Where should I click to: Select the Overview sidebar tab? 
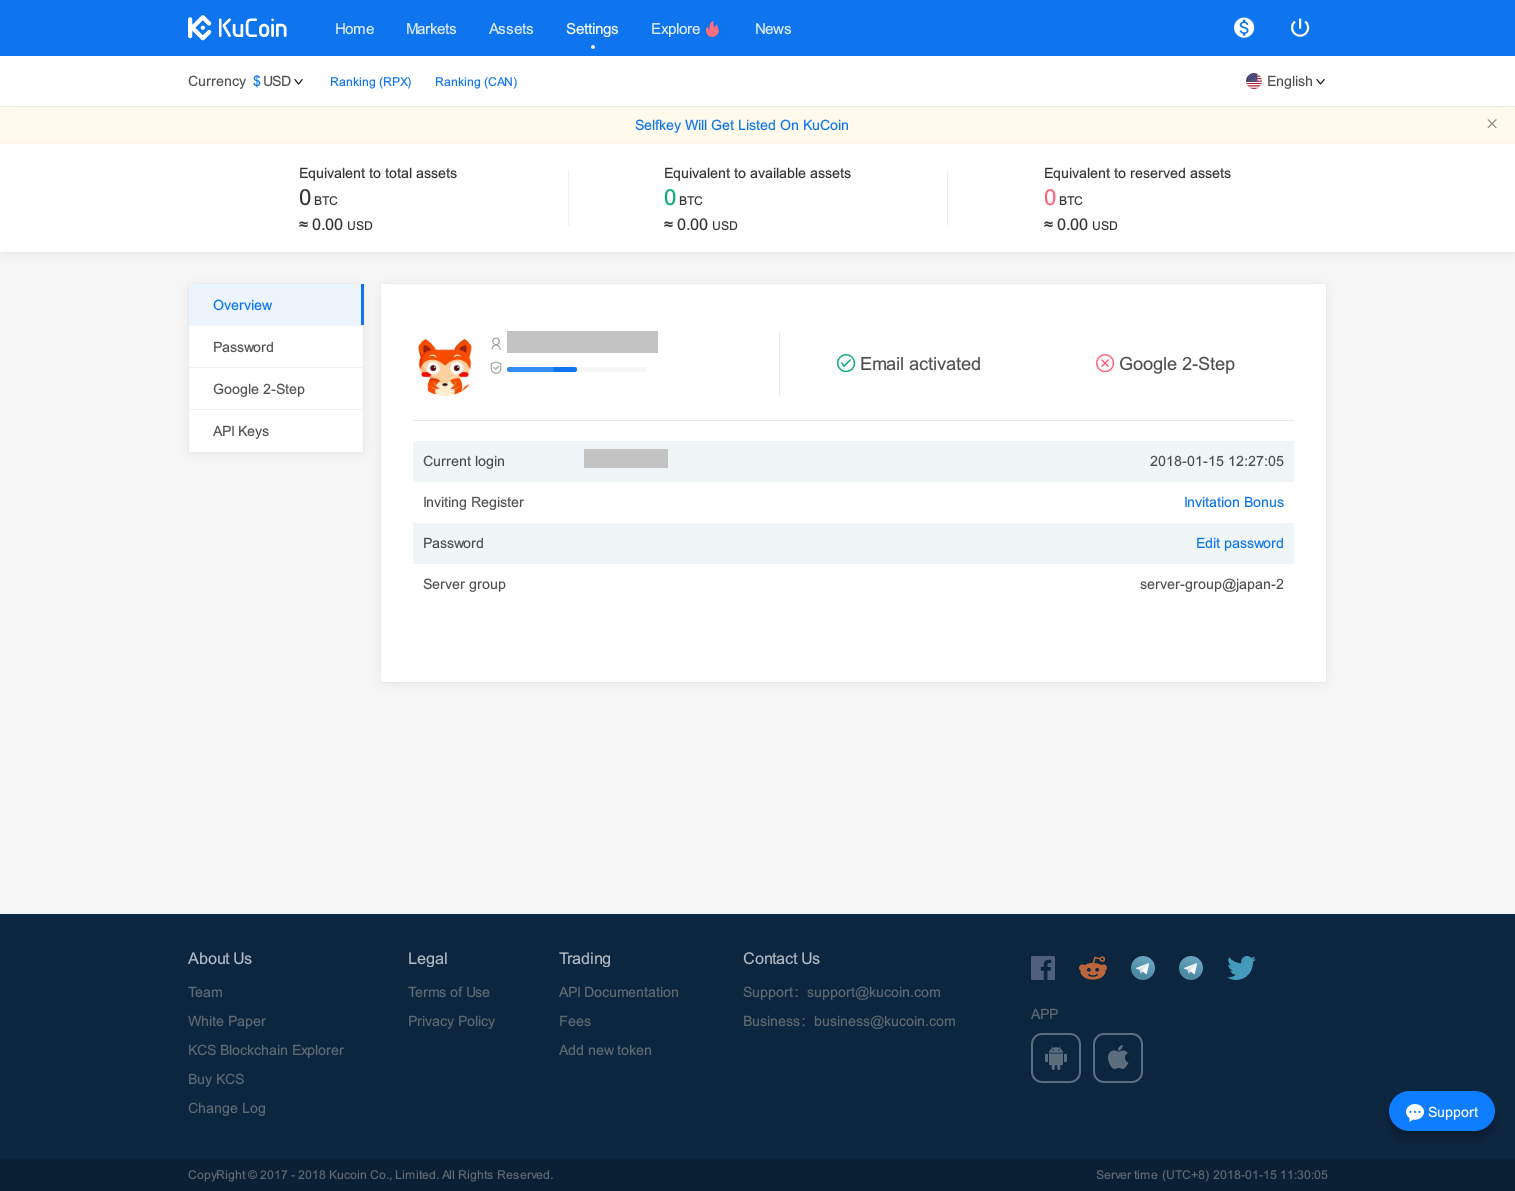tap(276, 305)
